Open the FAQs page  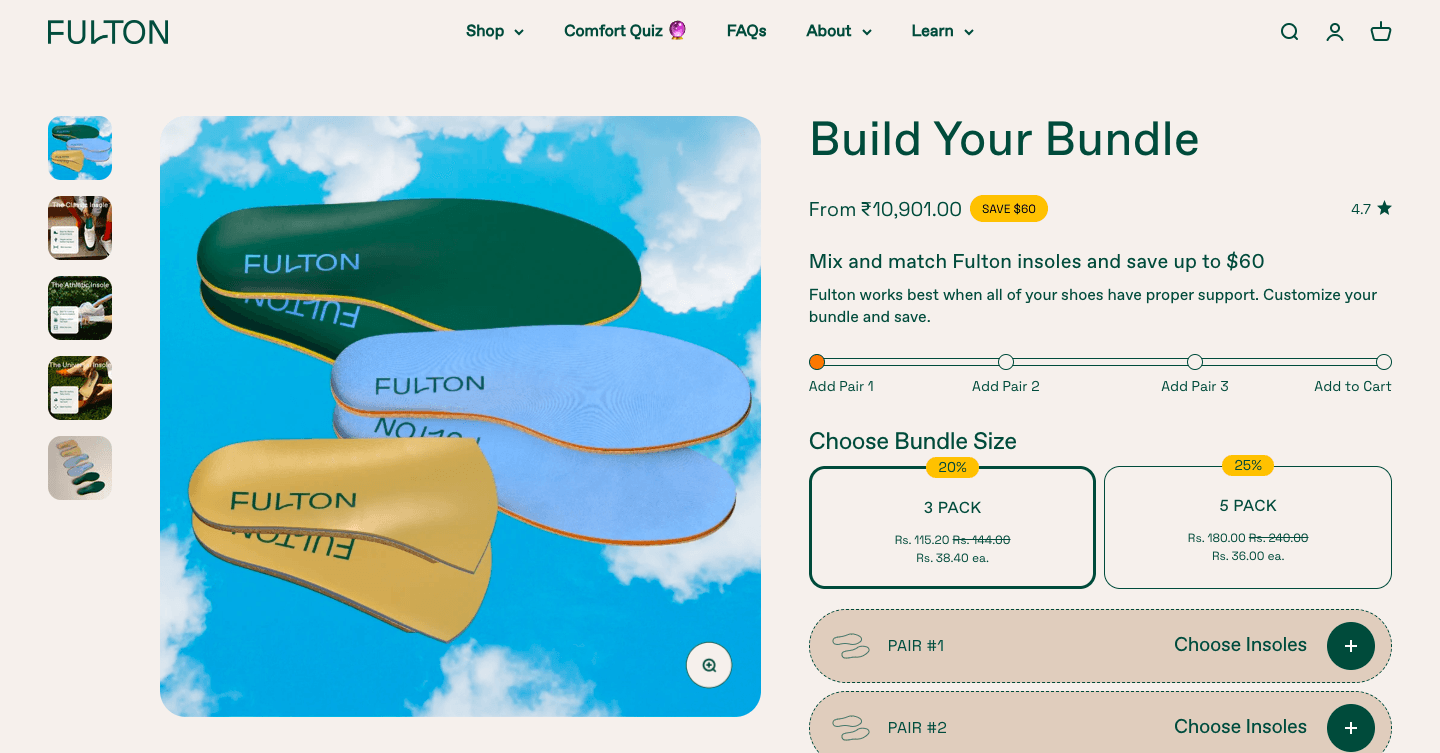(746, 31)
